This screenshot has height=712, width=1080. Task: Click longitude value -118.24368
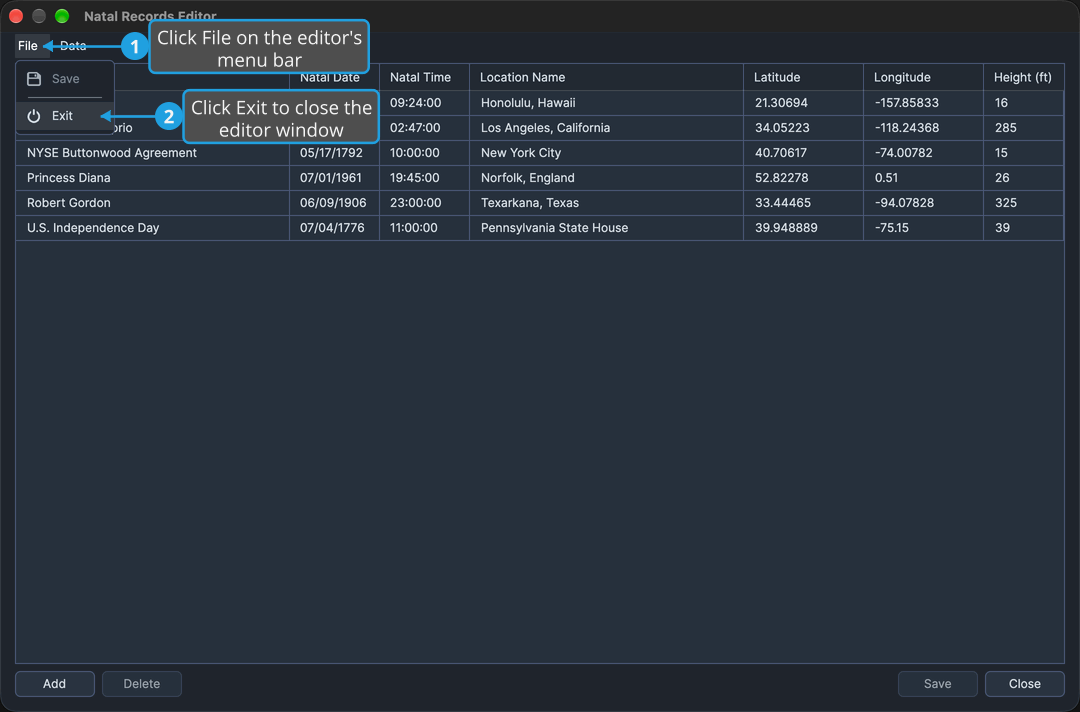coord(923,127)
